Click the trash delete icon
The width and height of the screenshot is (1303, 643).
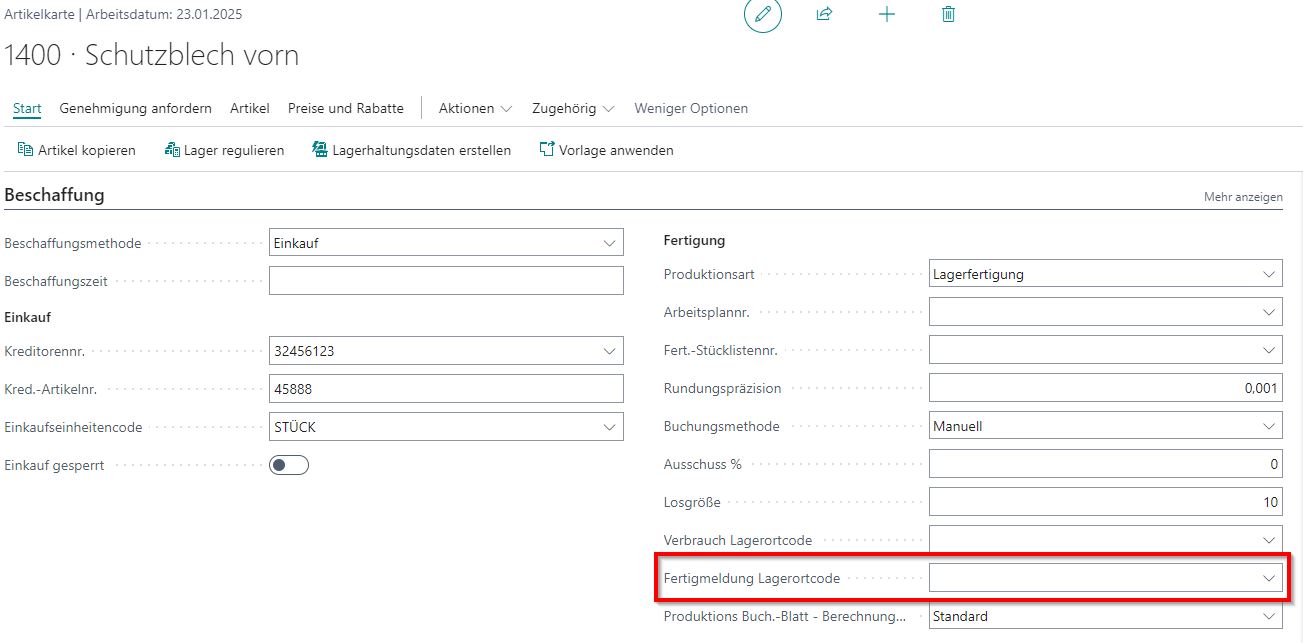click(948, 14)
